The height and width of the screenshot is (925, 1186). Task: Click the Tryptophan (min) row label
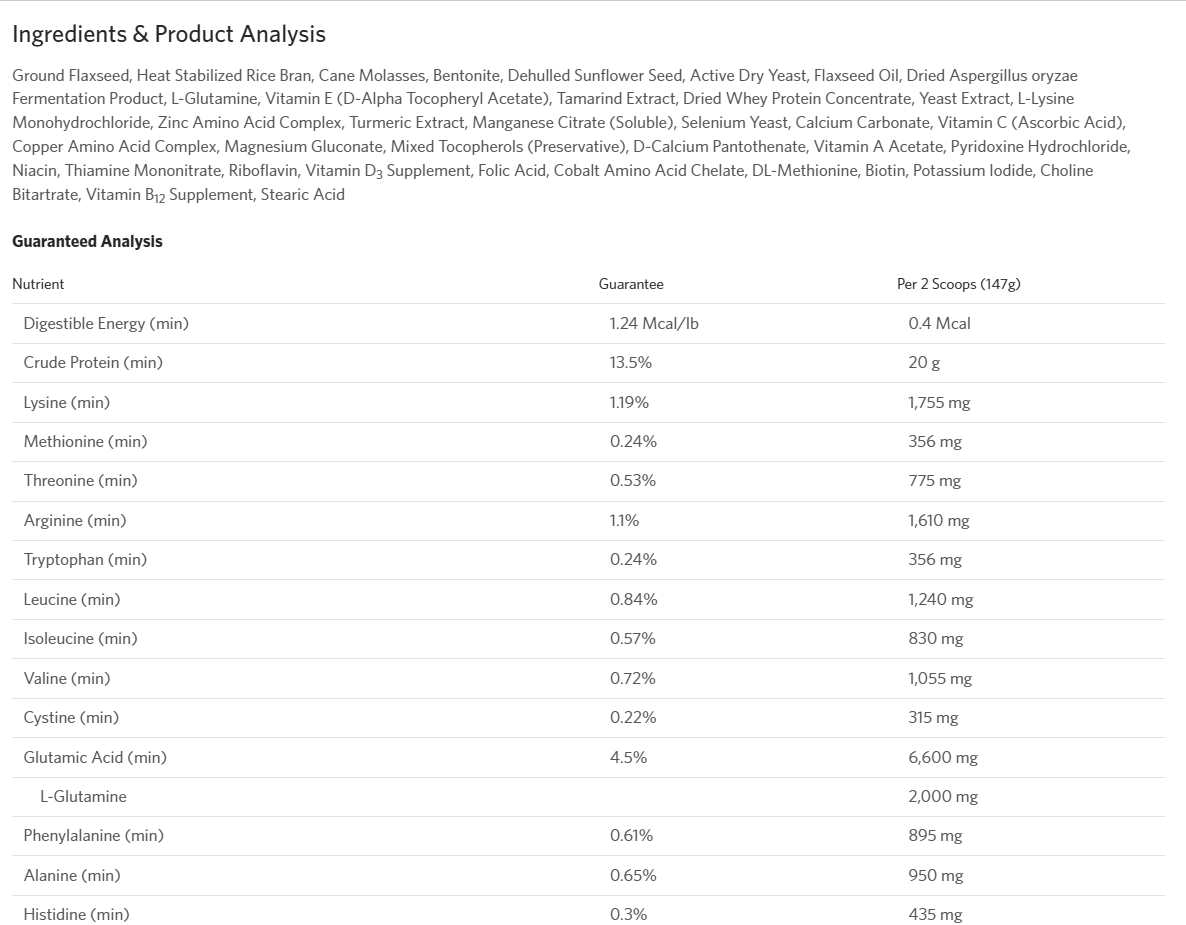[85, 560]
